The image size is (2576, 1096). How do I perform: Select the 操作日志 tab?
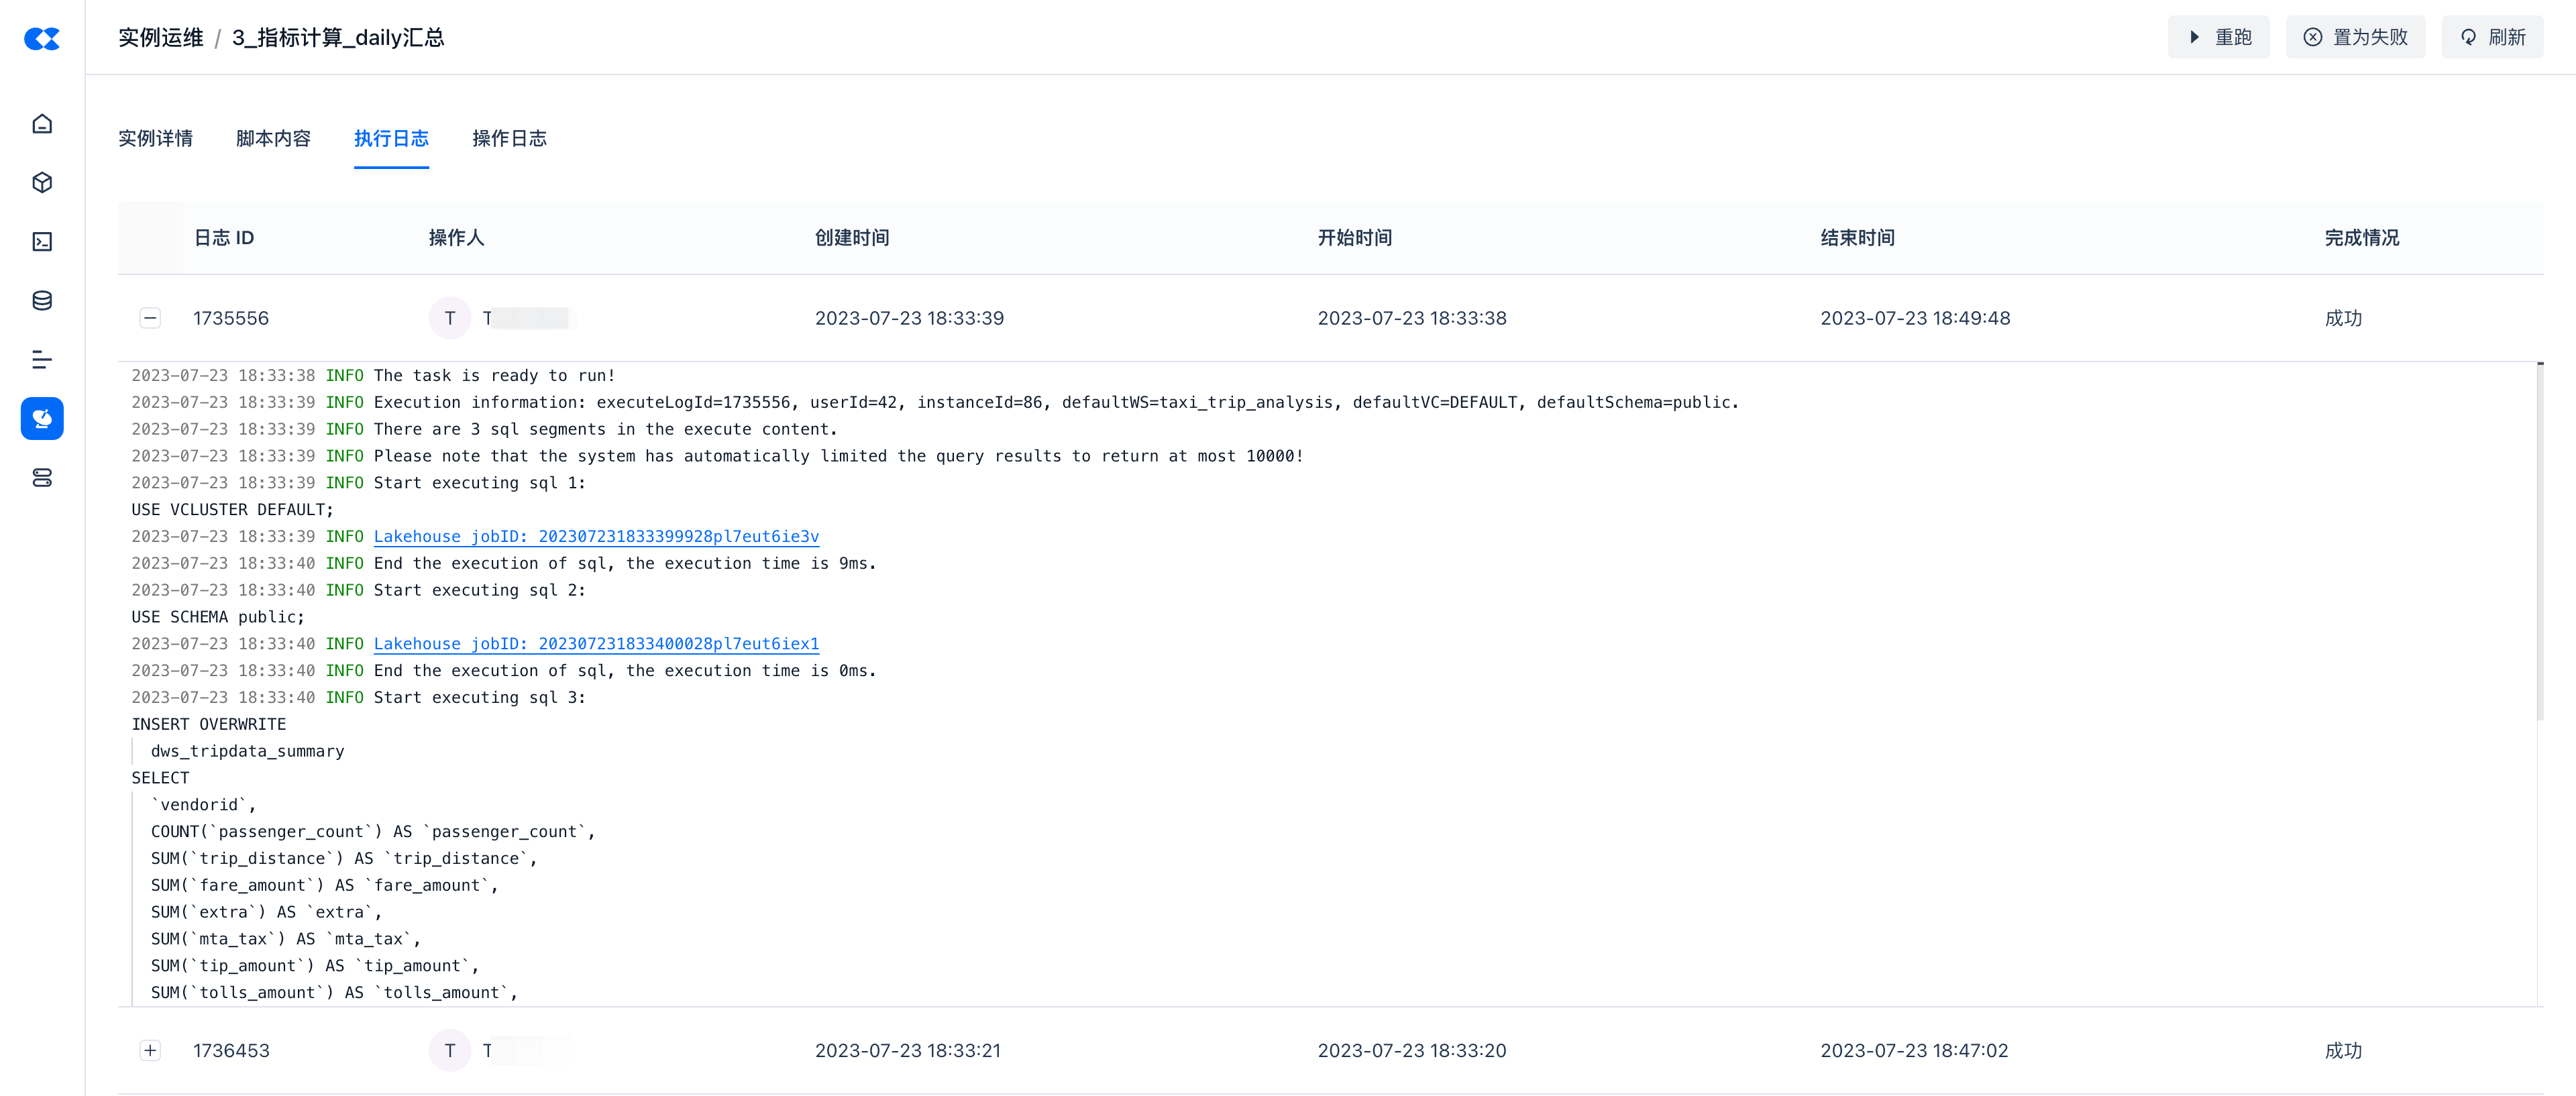pyautogui.click(x=509, y=138)
